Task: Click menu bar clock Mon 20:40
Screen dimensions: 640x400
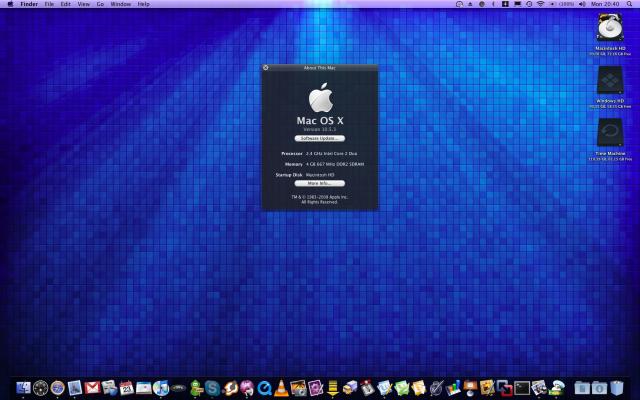Action: click(605, 4)
